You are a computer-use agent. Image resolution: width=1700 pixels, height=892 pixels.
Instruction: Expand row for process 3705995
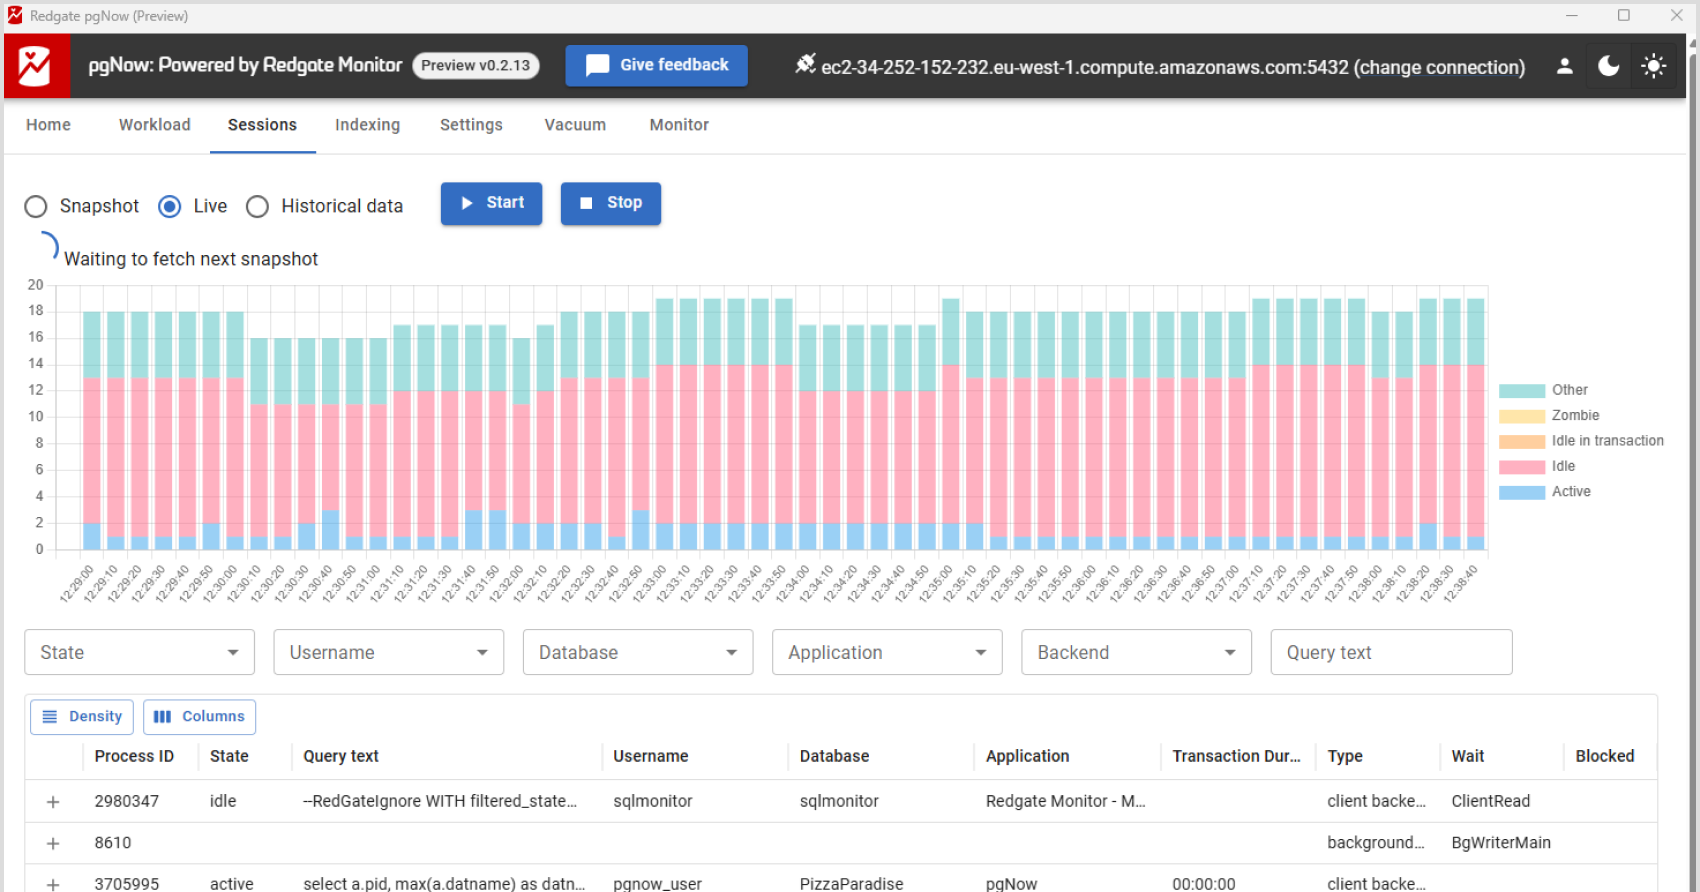[53, 885]
